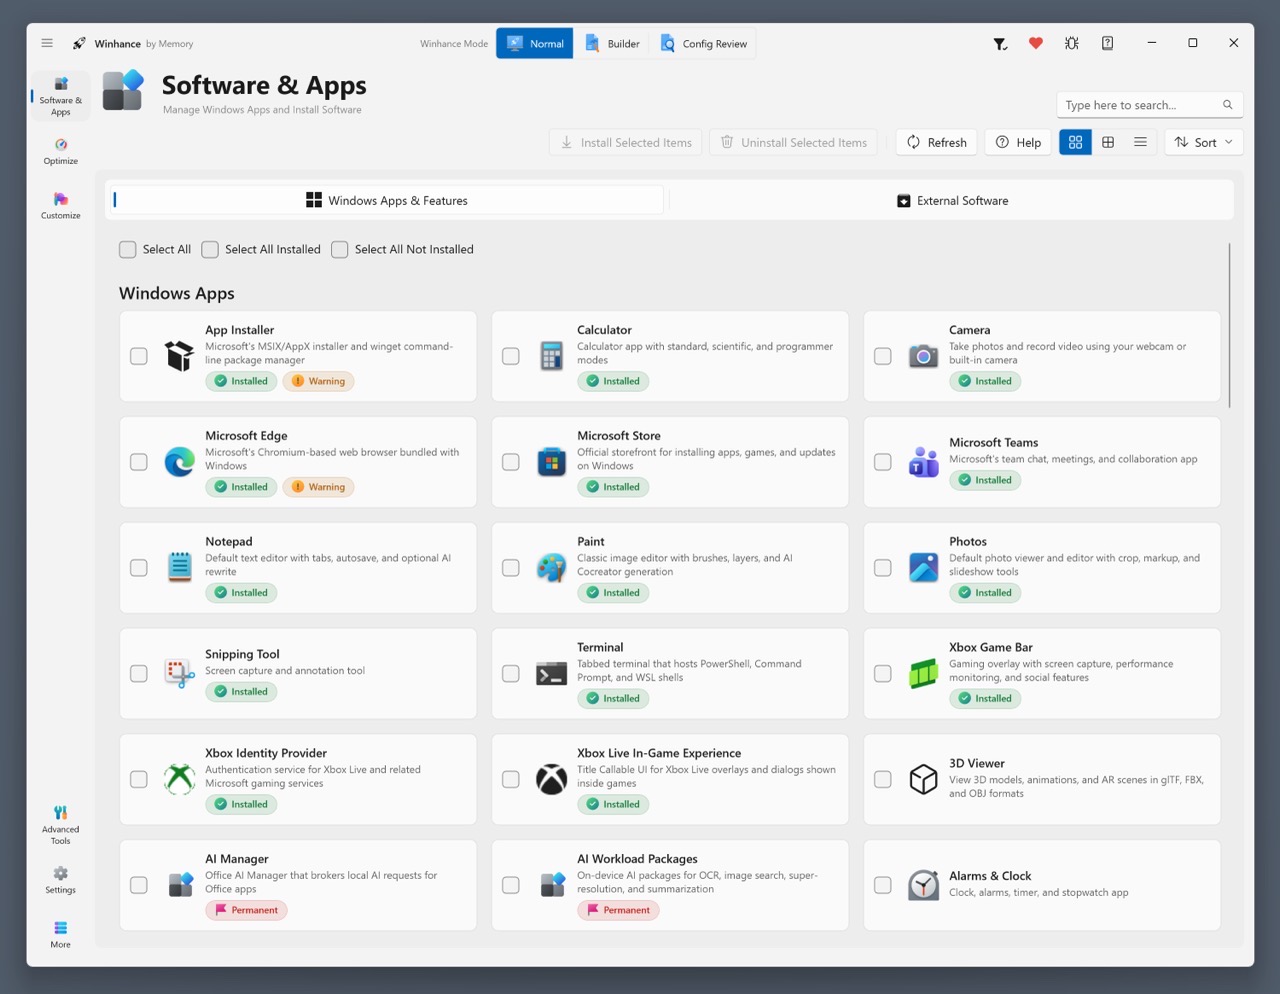Open the help document icon in title bar
Image resolution: width=1280 pixels, height=994 pixels.
tap(1108, 43)
